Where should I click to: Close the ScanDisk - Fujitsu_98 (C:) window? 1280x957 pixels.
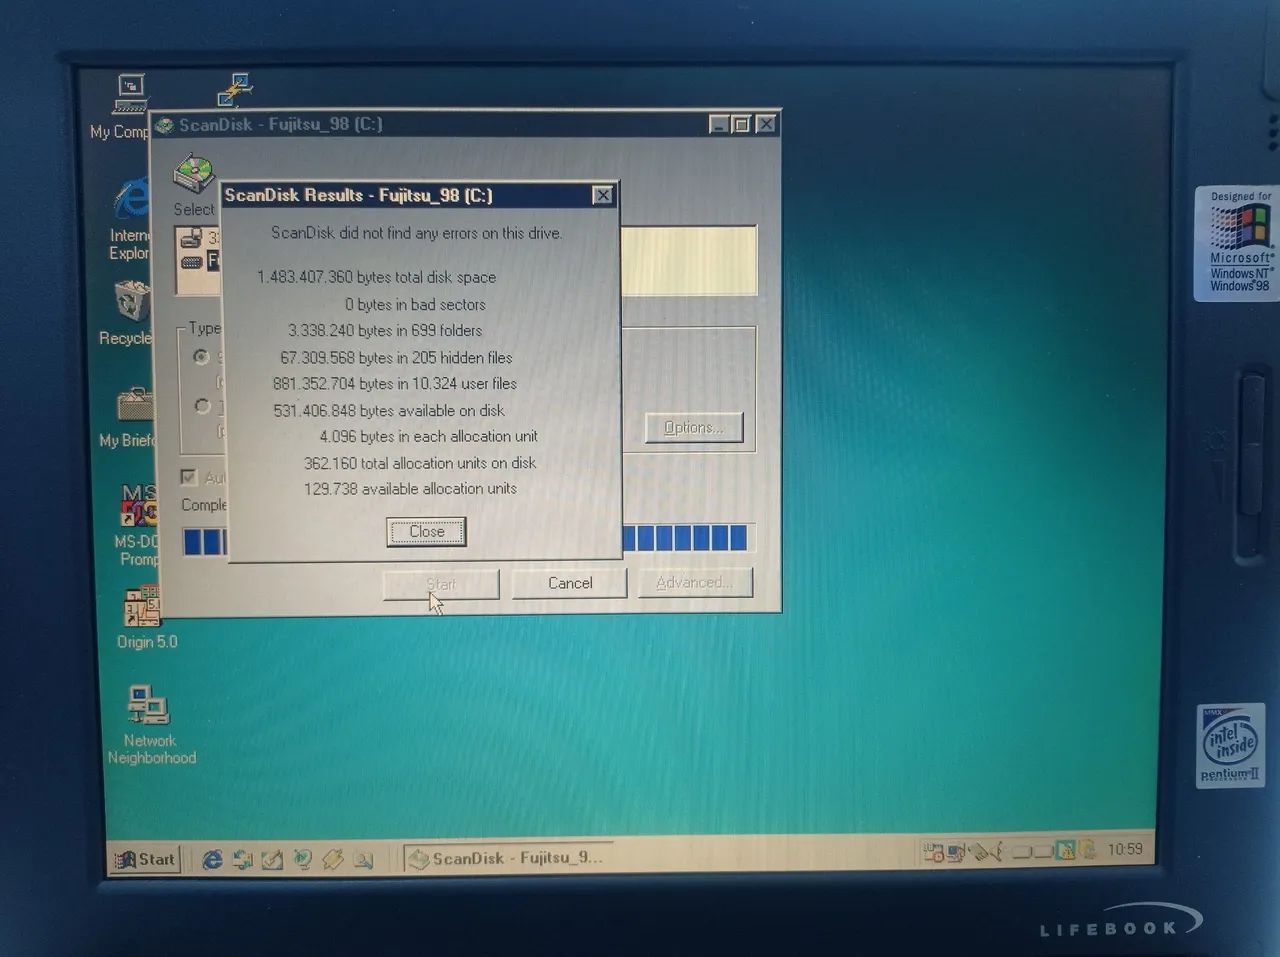(x=766, y=124)
